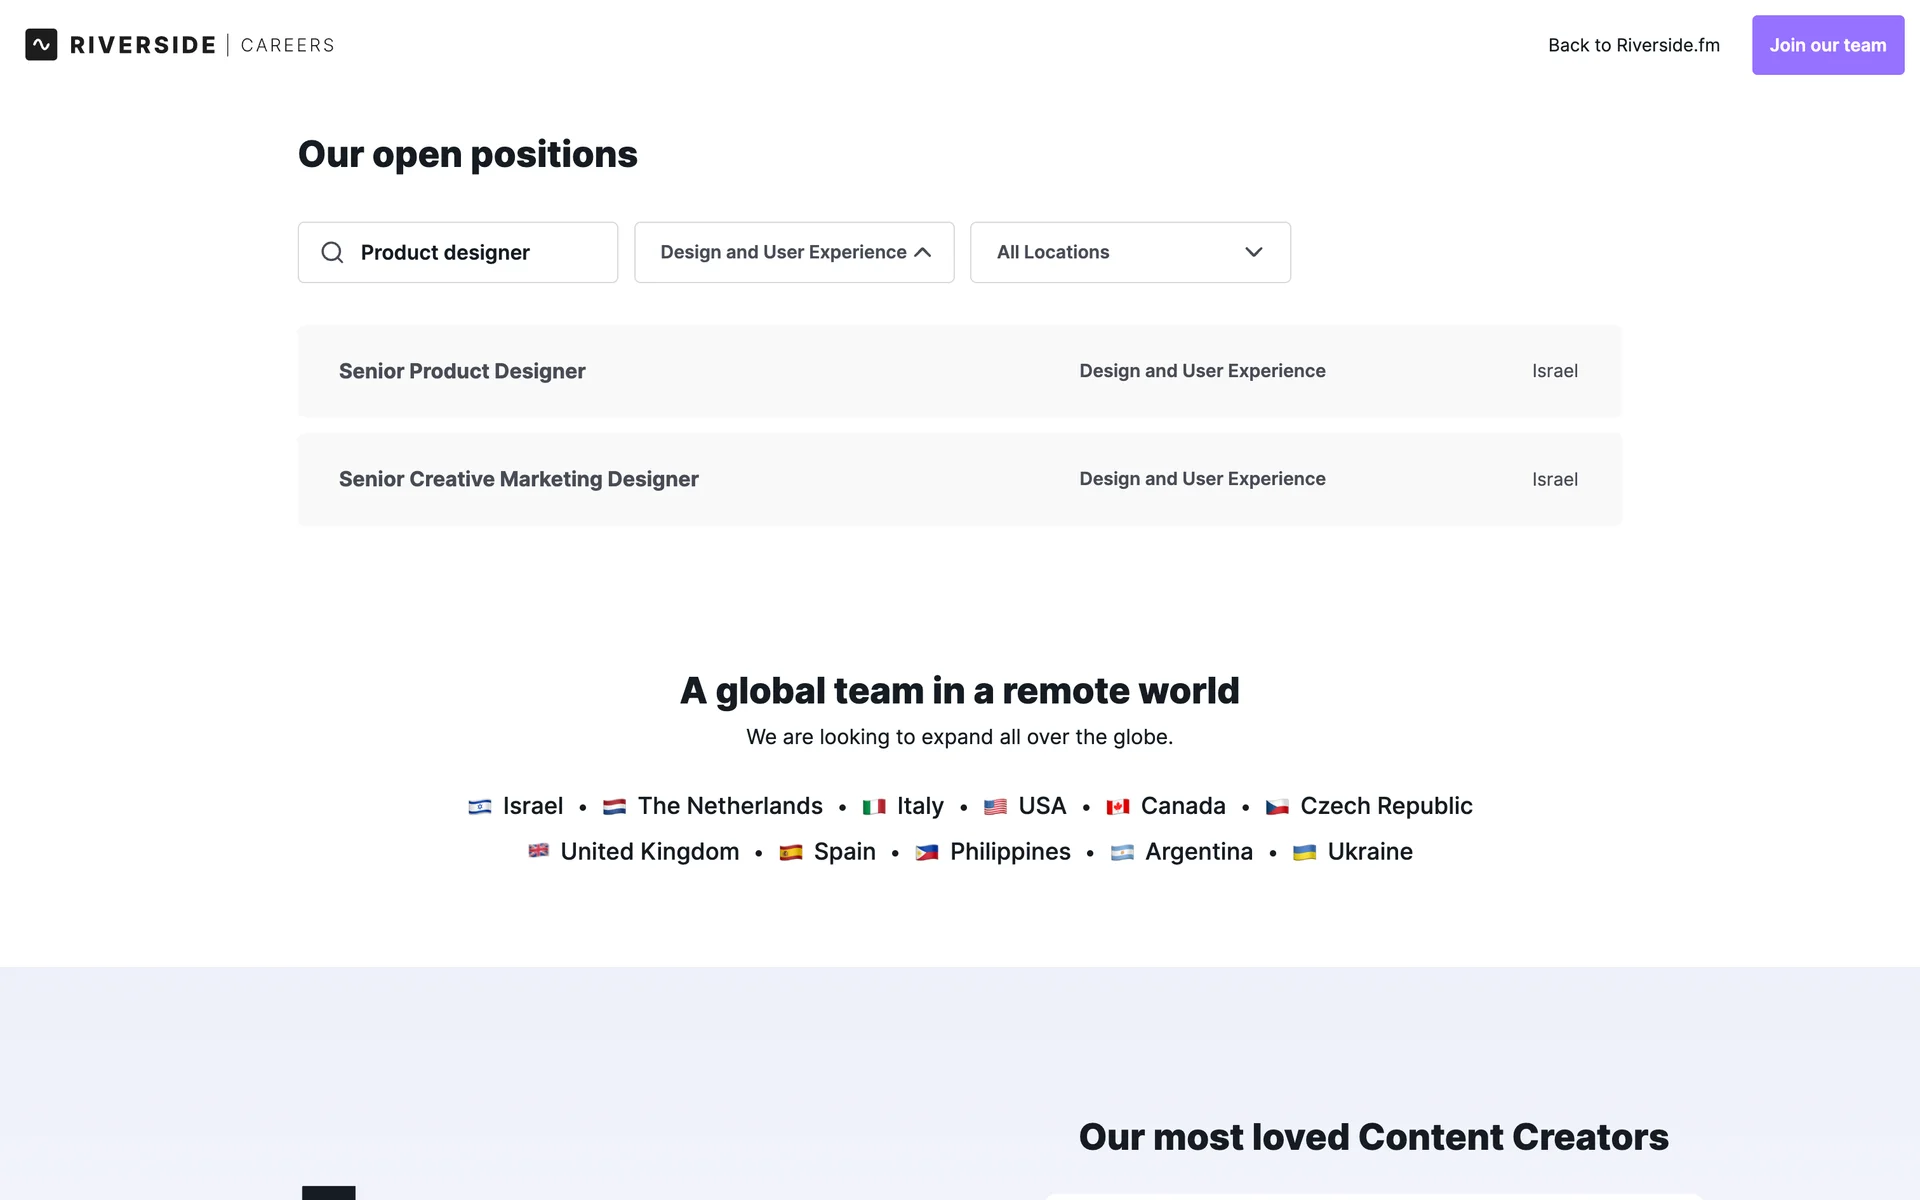1920x1200 pixels.
Task: Click the RIVERSIDE wordmark in header
Action: [143, 45]
